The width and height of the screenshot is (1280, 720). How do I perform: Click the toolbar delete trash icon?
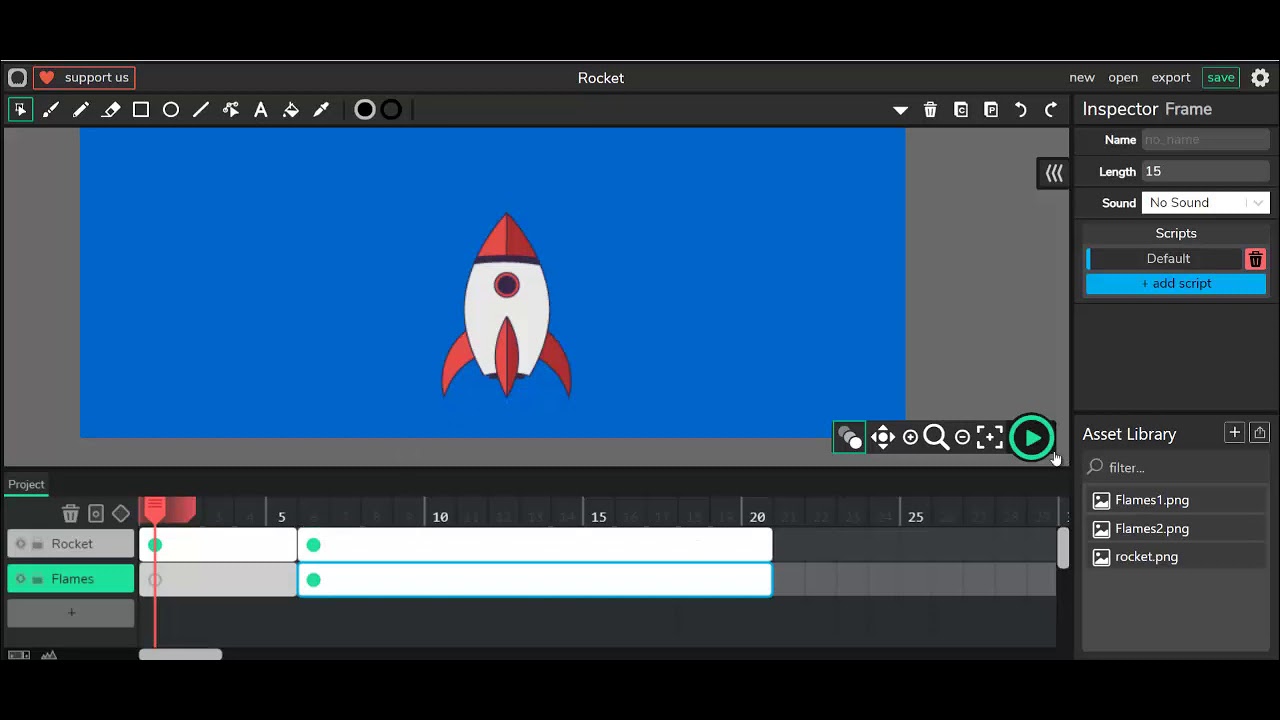click(930, 110)
